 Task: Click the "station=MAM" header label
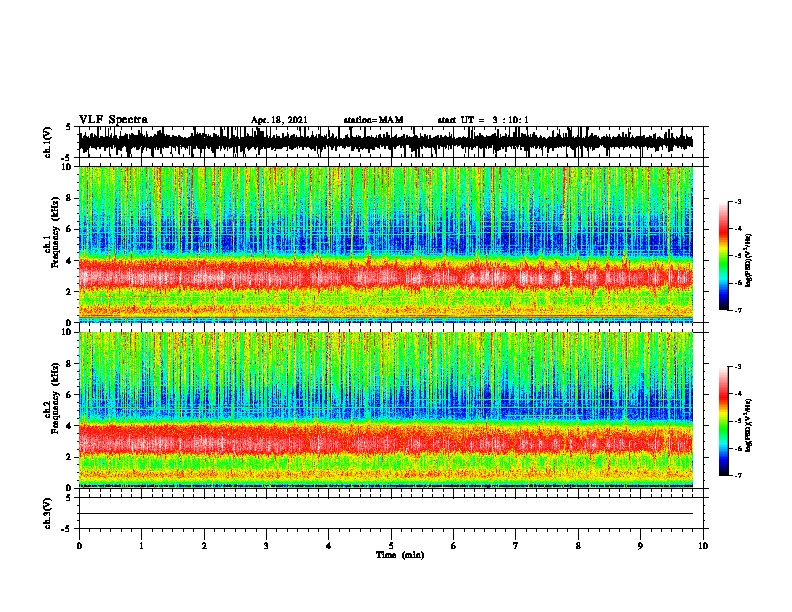coord(373,120)
